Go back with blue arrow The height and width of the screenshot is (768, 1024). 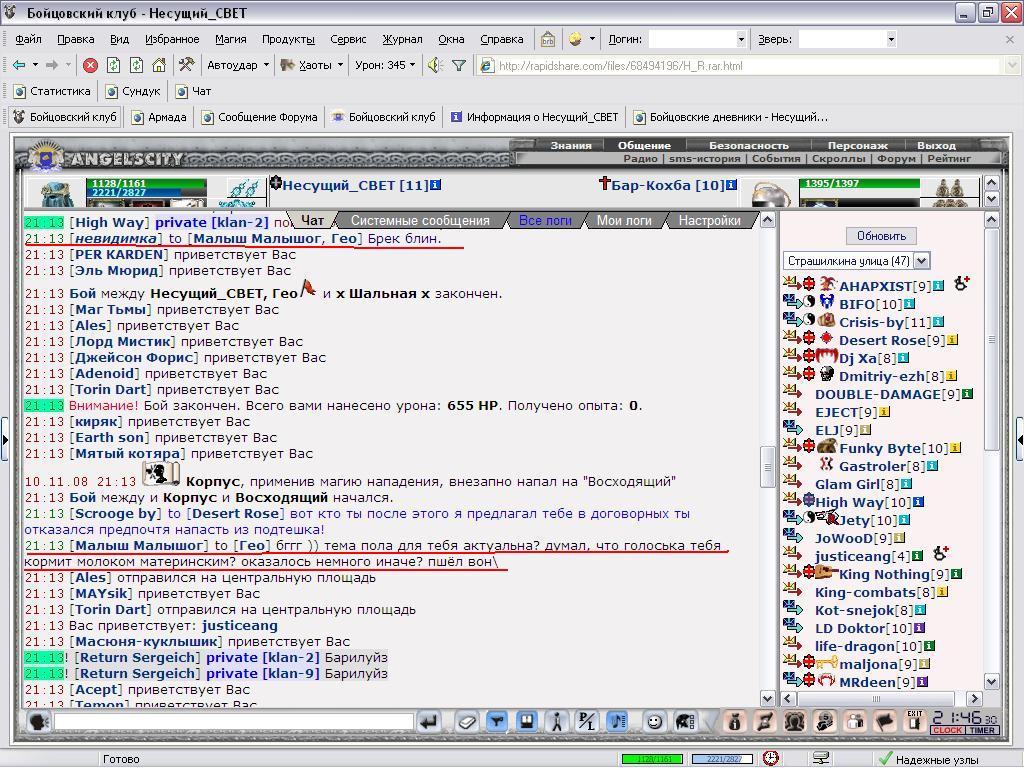pyautogui.click(x=19, y=65)
